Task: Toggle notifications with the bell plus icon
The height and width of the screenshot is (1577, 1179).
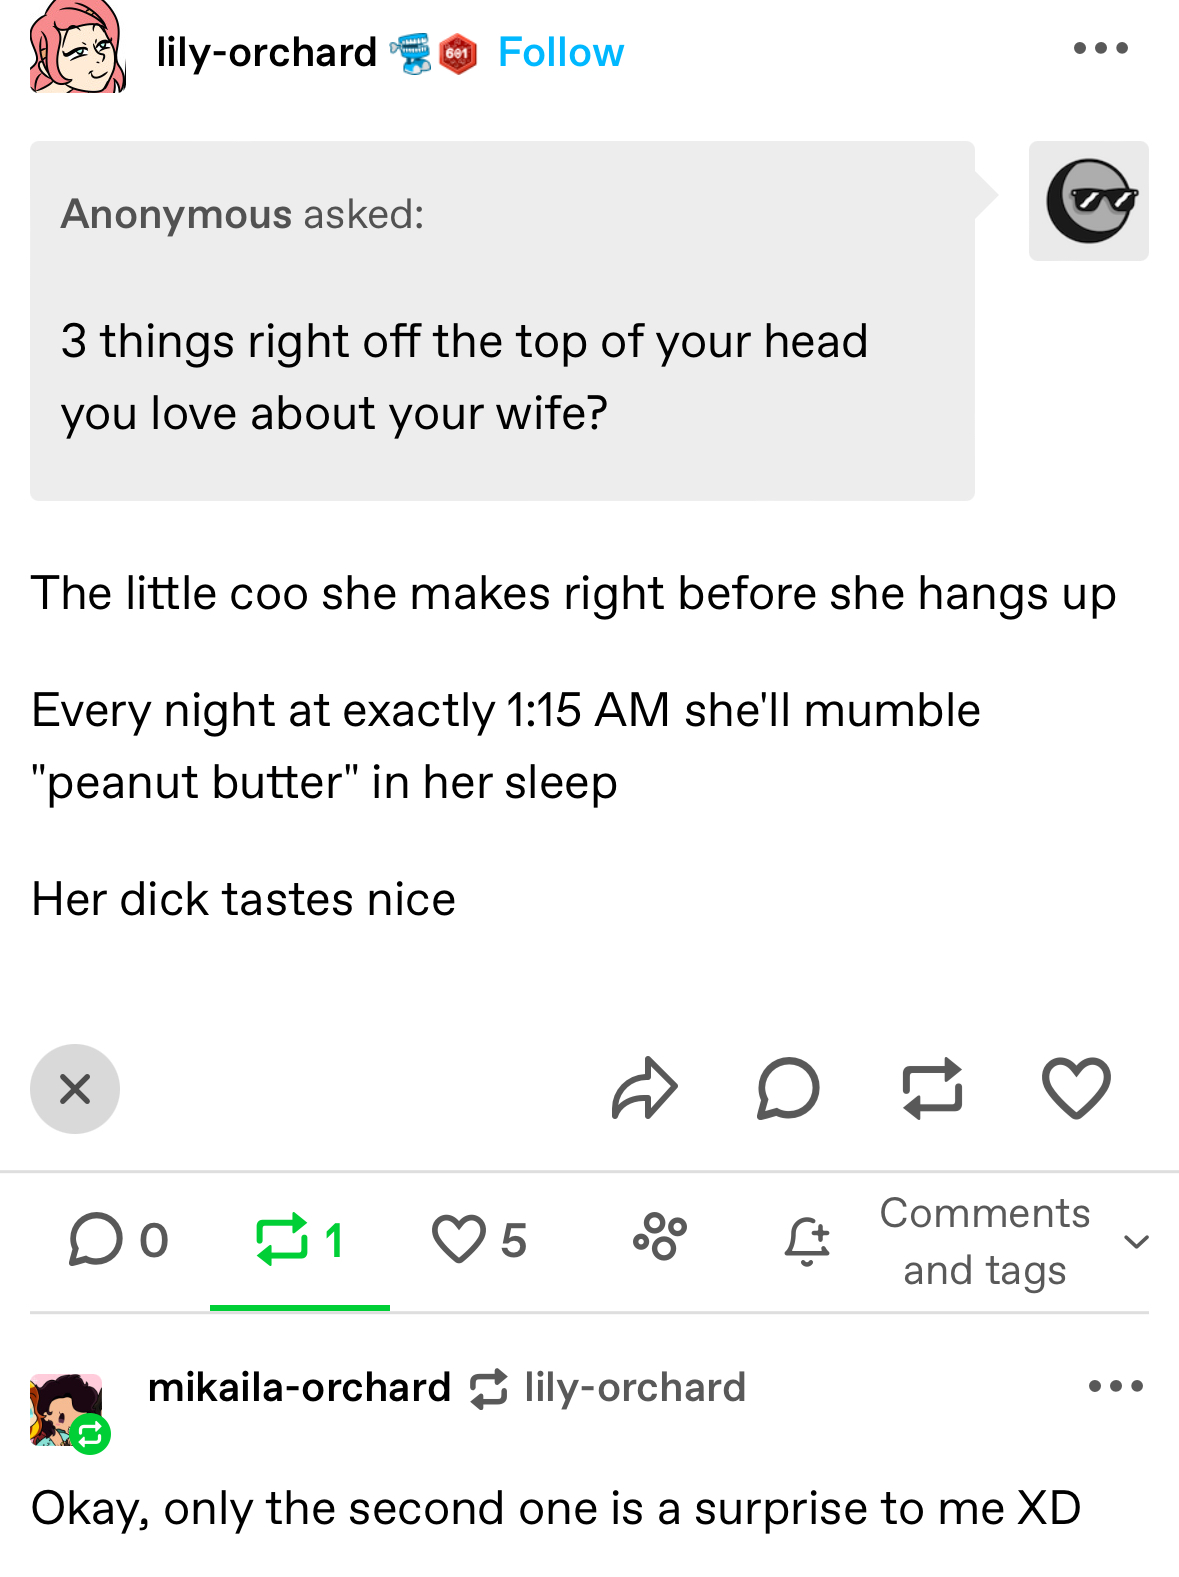Action: (x=807, y=1241)
